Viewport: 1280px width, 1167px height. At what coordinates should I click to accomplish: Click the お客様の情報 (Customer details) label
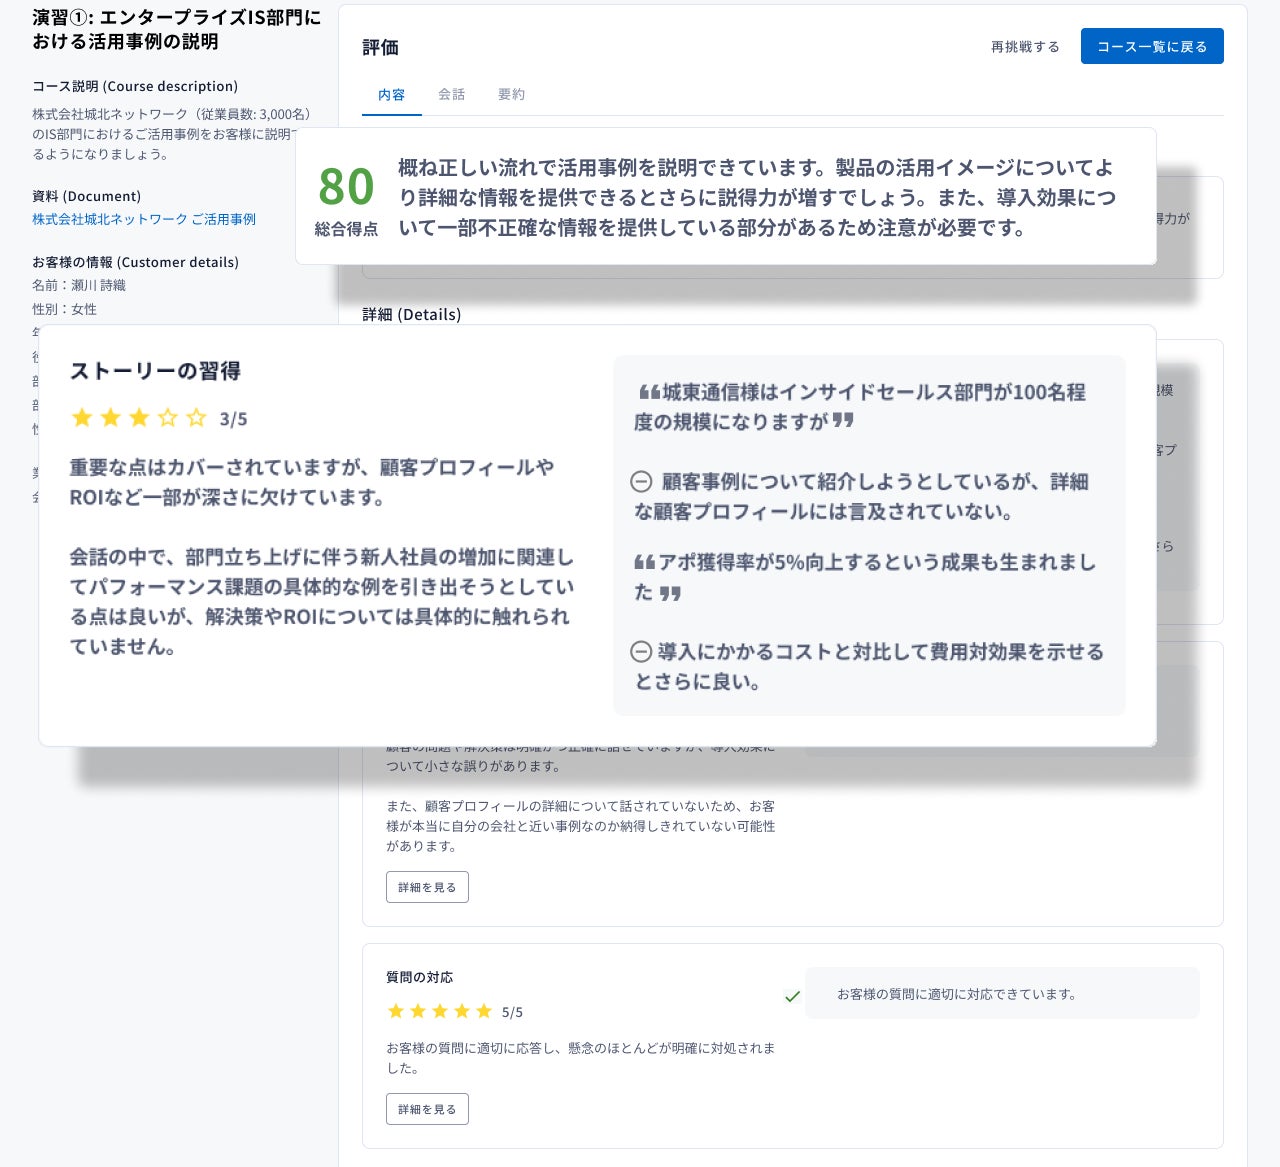136,262
